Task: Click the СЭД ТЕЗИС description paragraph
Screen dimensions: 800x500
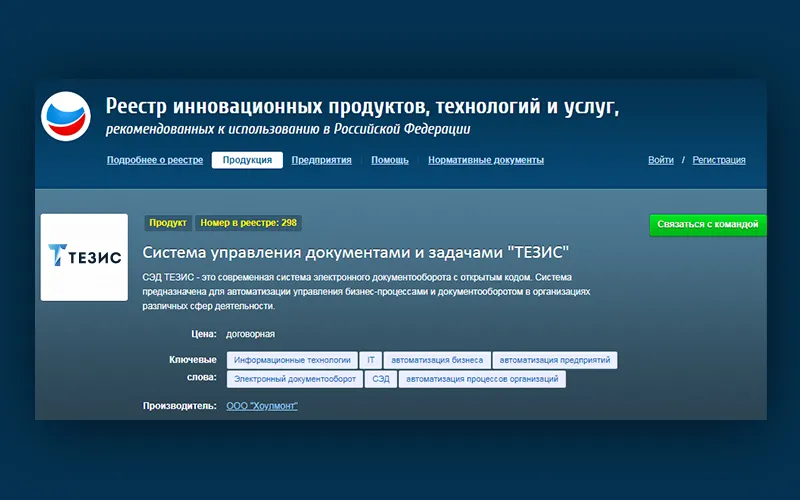Action: [366, 292]
